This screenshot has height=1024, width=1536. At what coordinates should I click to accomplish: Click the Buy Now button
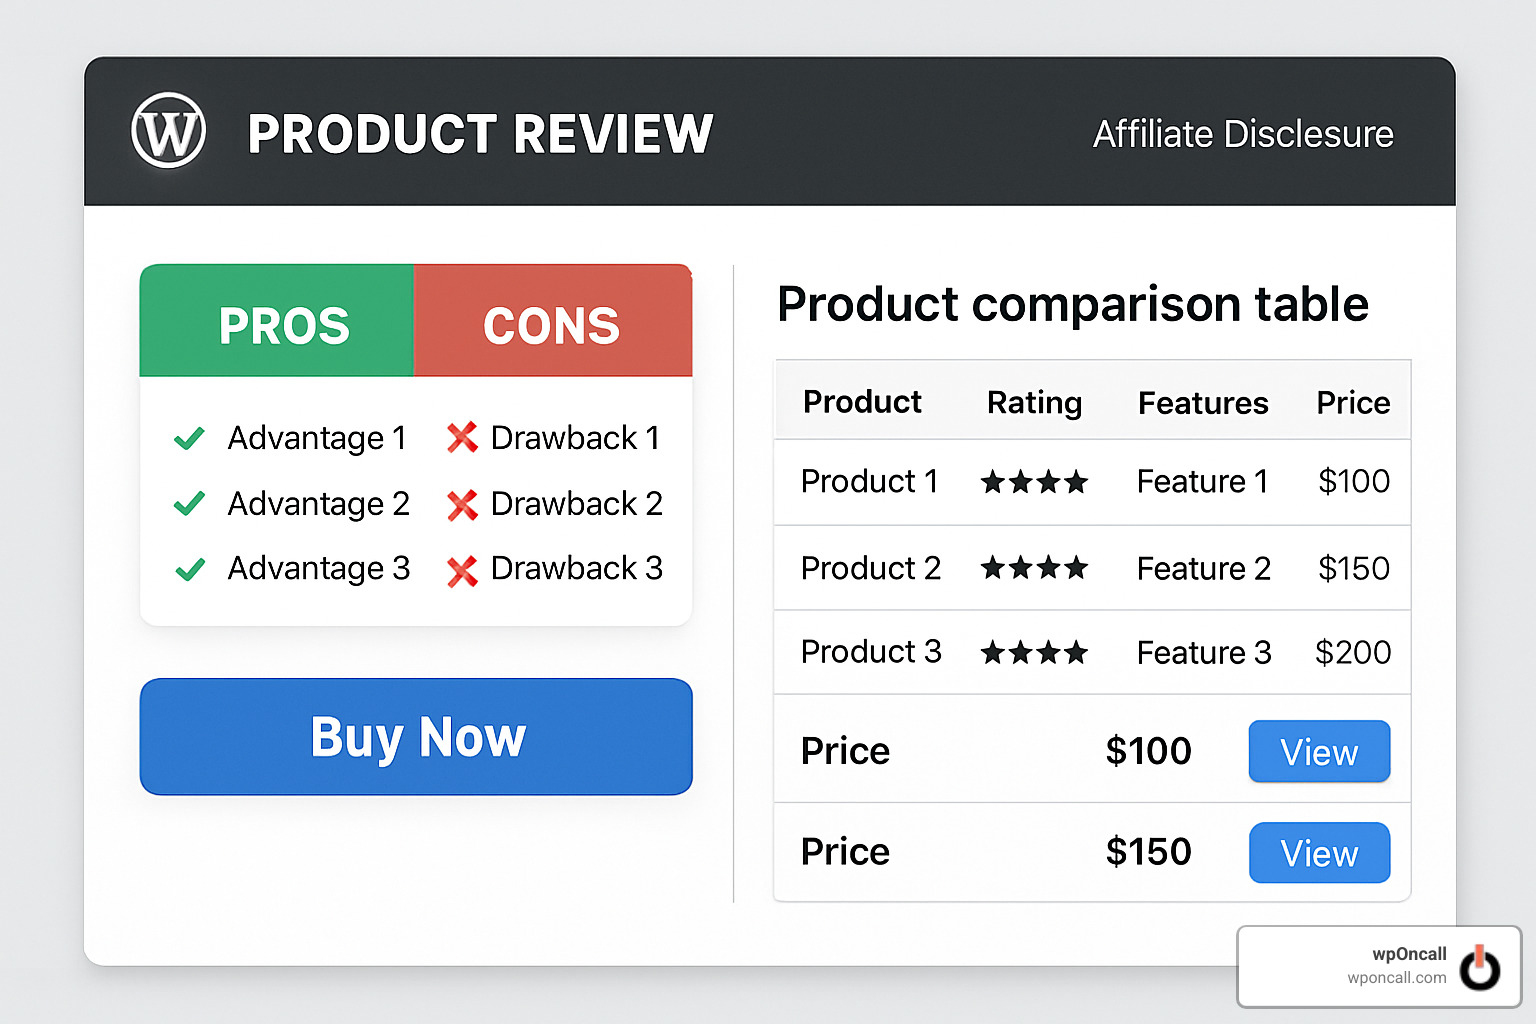coord(416,737)
